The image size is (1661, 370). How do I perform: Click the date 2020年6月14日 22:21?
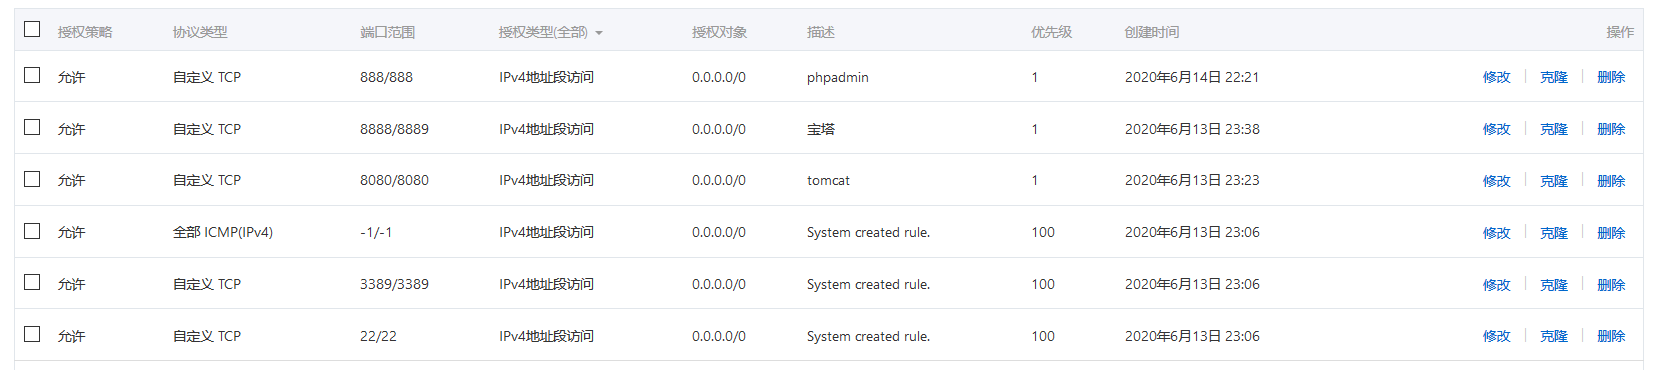pos(1191,77)
